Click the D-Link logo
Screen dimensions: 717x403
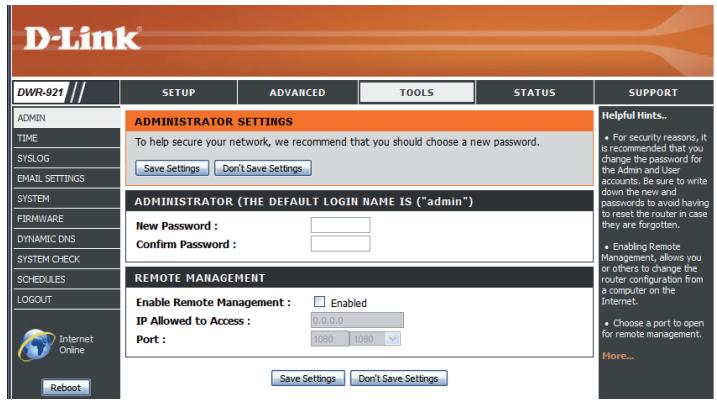tap(82, 38)
